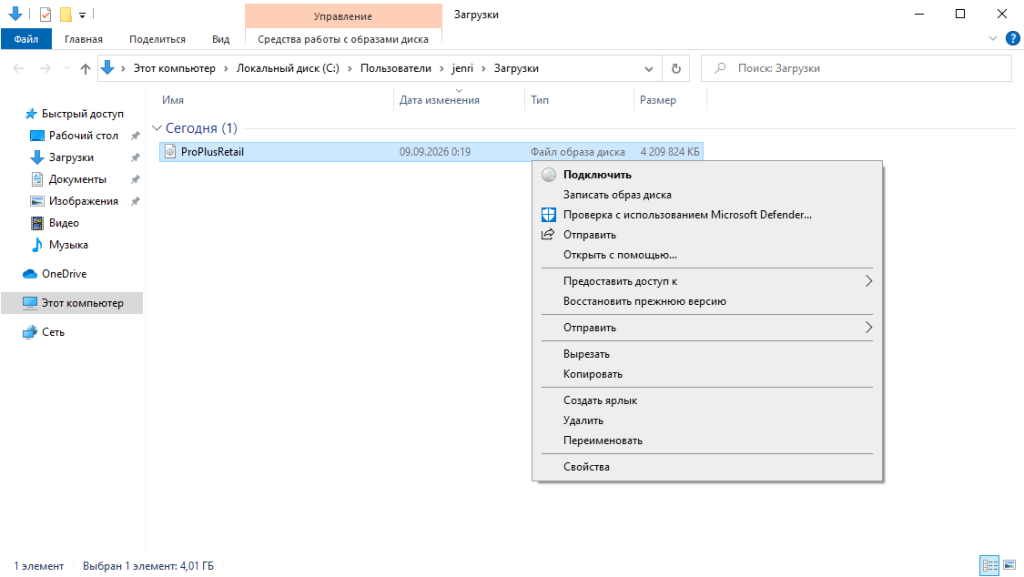Viewport: 1024px width, 577px height.
Task: Sort by the Размер column header
Action: [x=658, y=100]
